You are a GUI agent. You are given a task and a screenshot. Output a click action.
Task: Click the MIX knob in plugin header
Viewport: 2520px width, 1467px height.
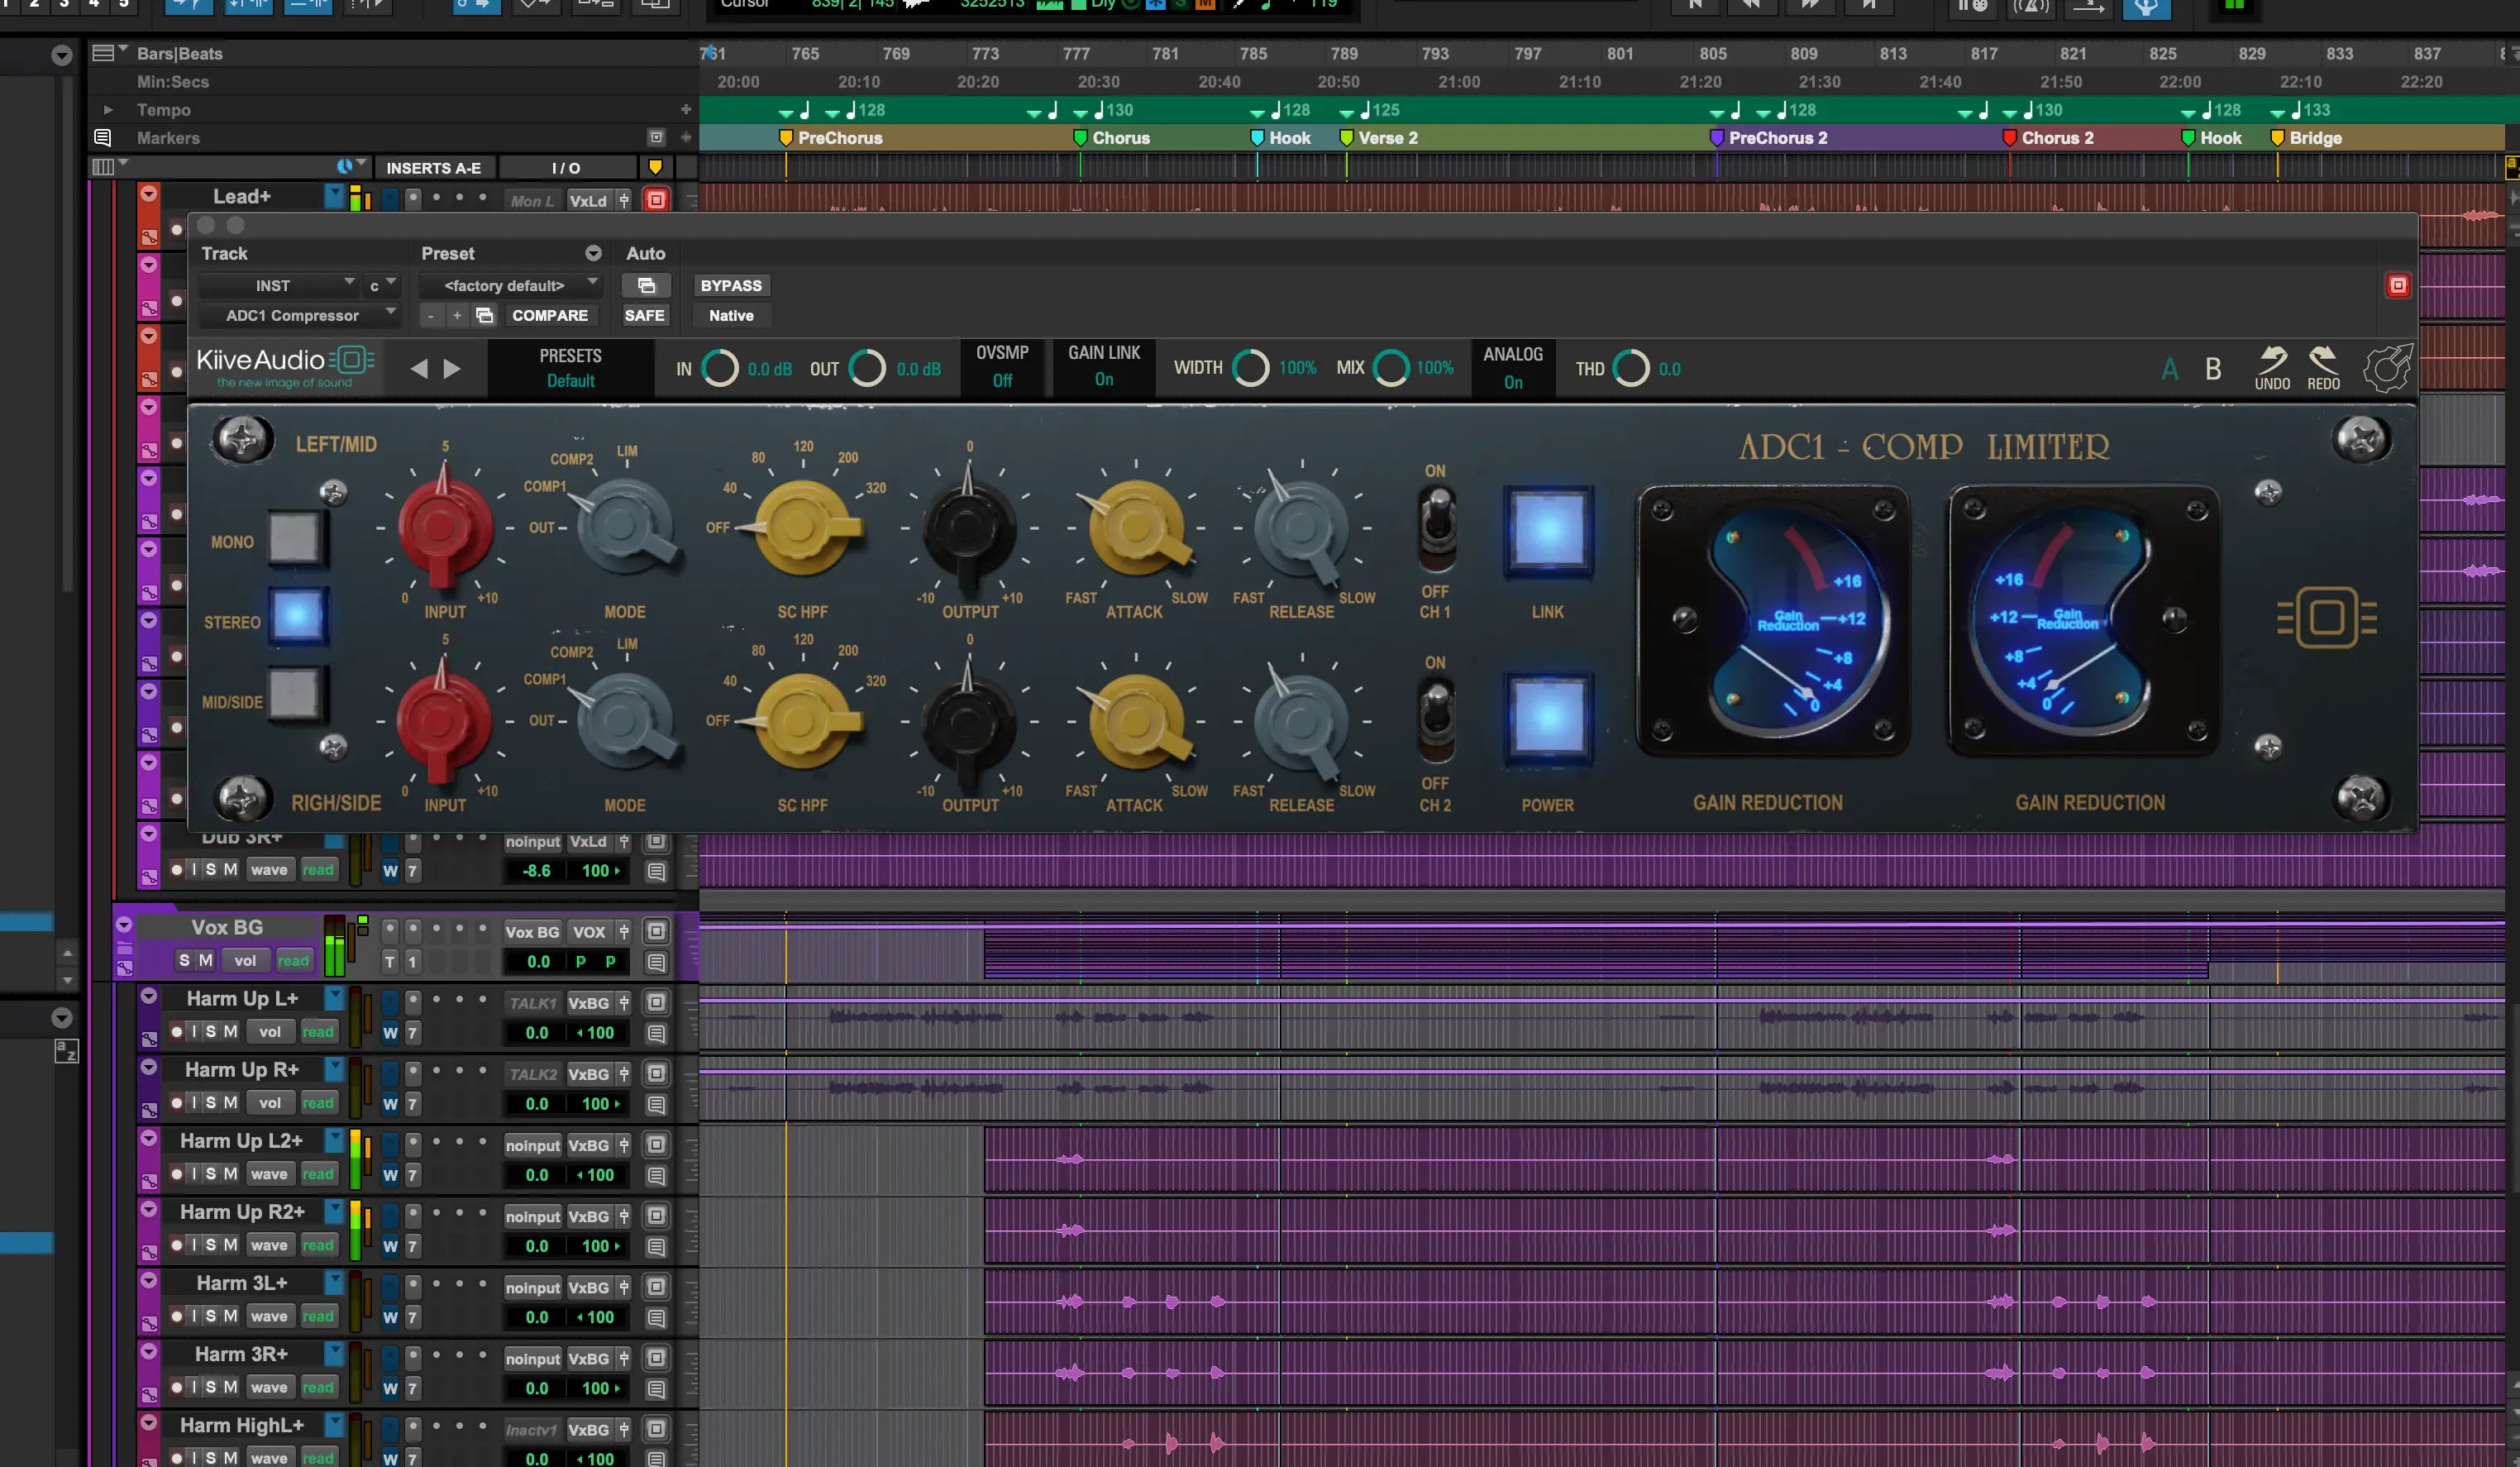[1390, 368]
